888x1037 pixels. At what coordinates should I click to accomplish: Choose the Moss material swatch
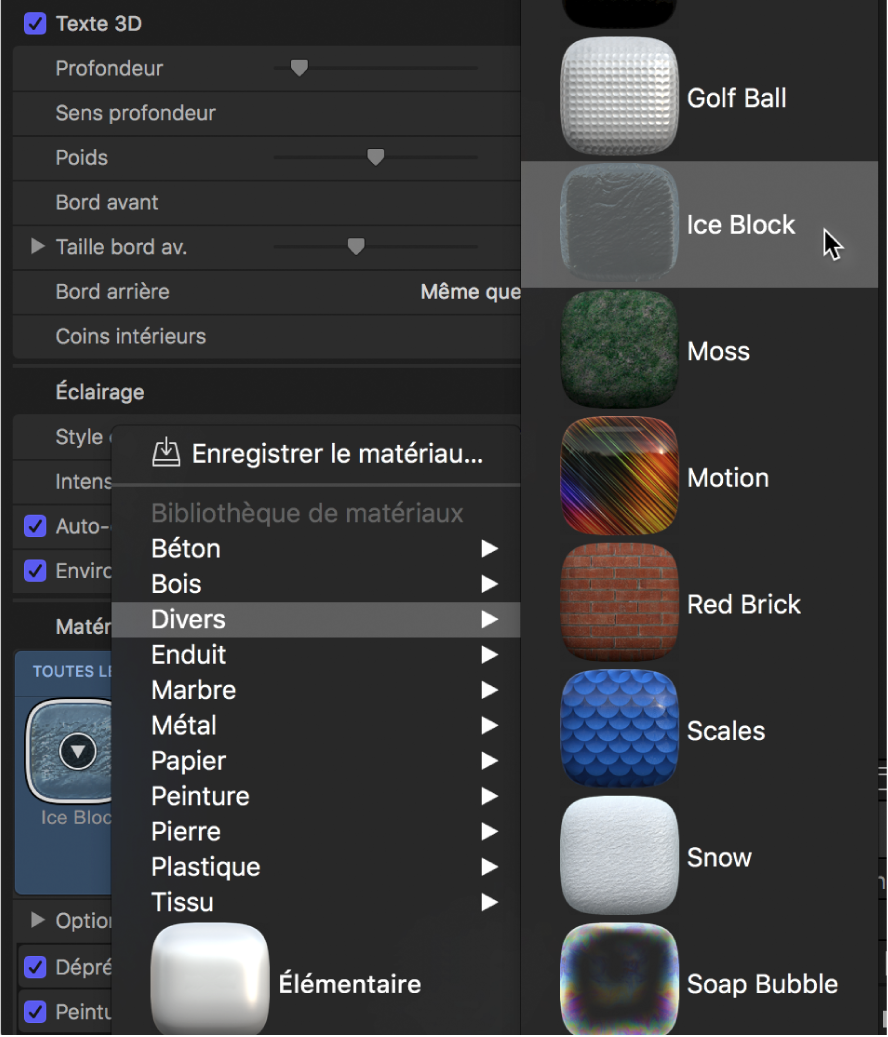tap(620, 351)
